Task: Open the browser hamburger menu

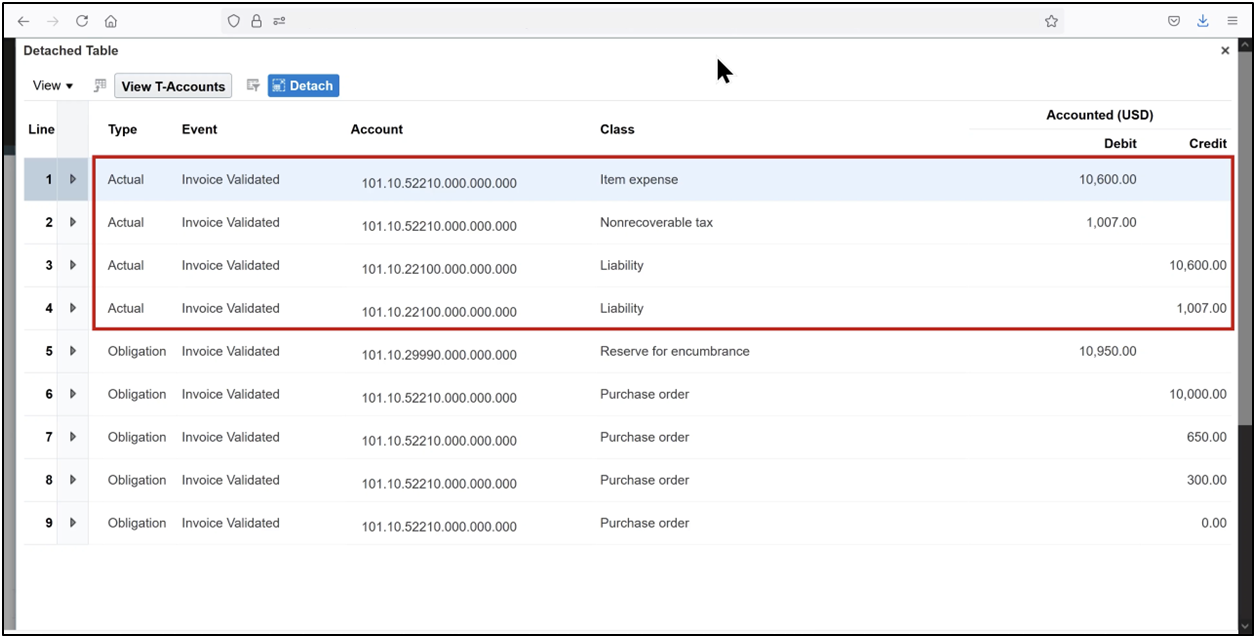Action: pos(1233,20)
